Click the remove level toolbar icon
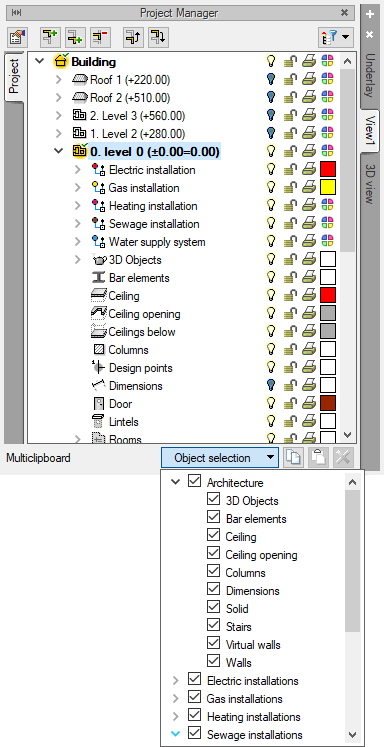The width and height of the screenshot is (384, 747). click(100, 37)
